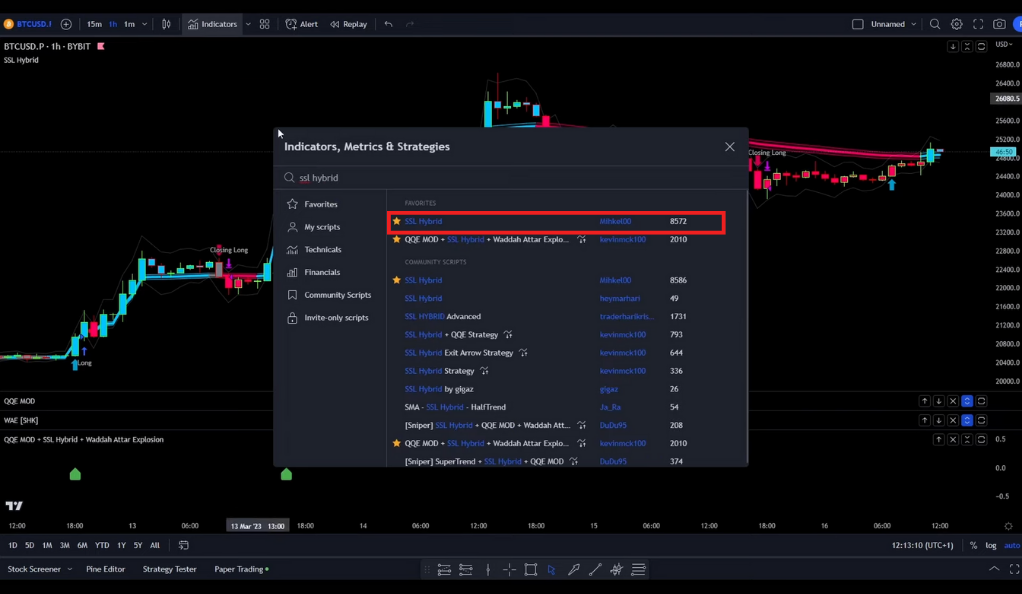Select the arrow cursor drawing tool
This screenshot has width=1022, height=594.
[x=551, y=570]
